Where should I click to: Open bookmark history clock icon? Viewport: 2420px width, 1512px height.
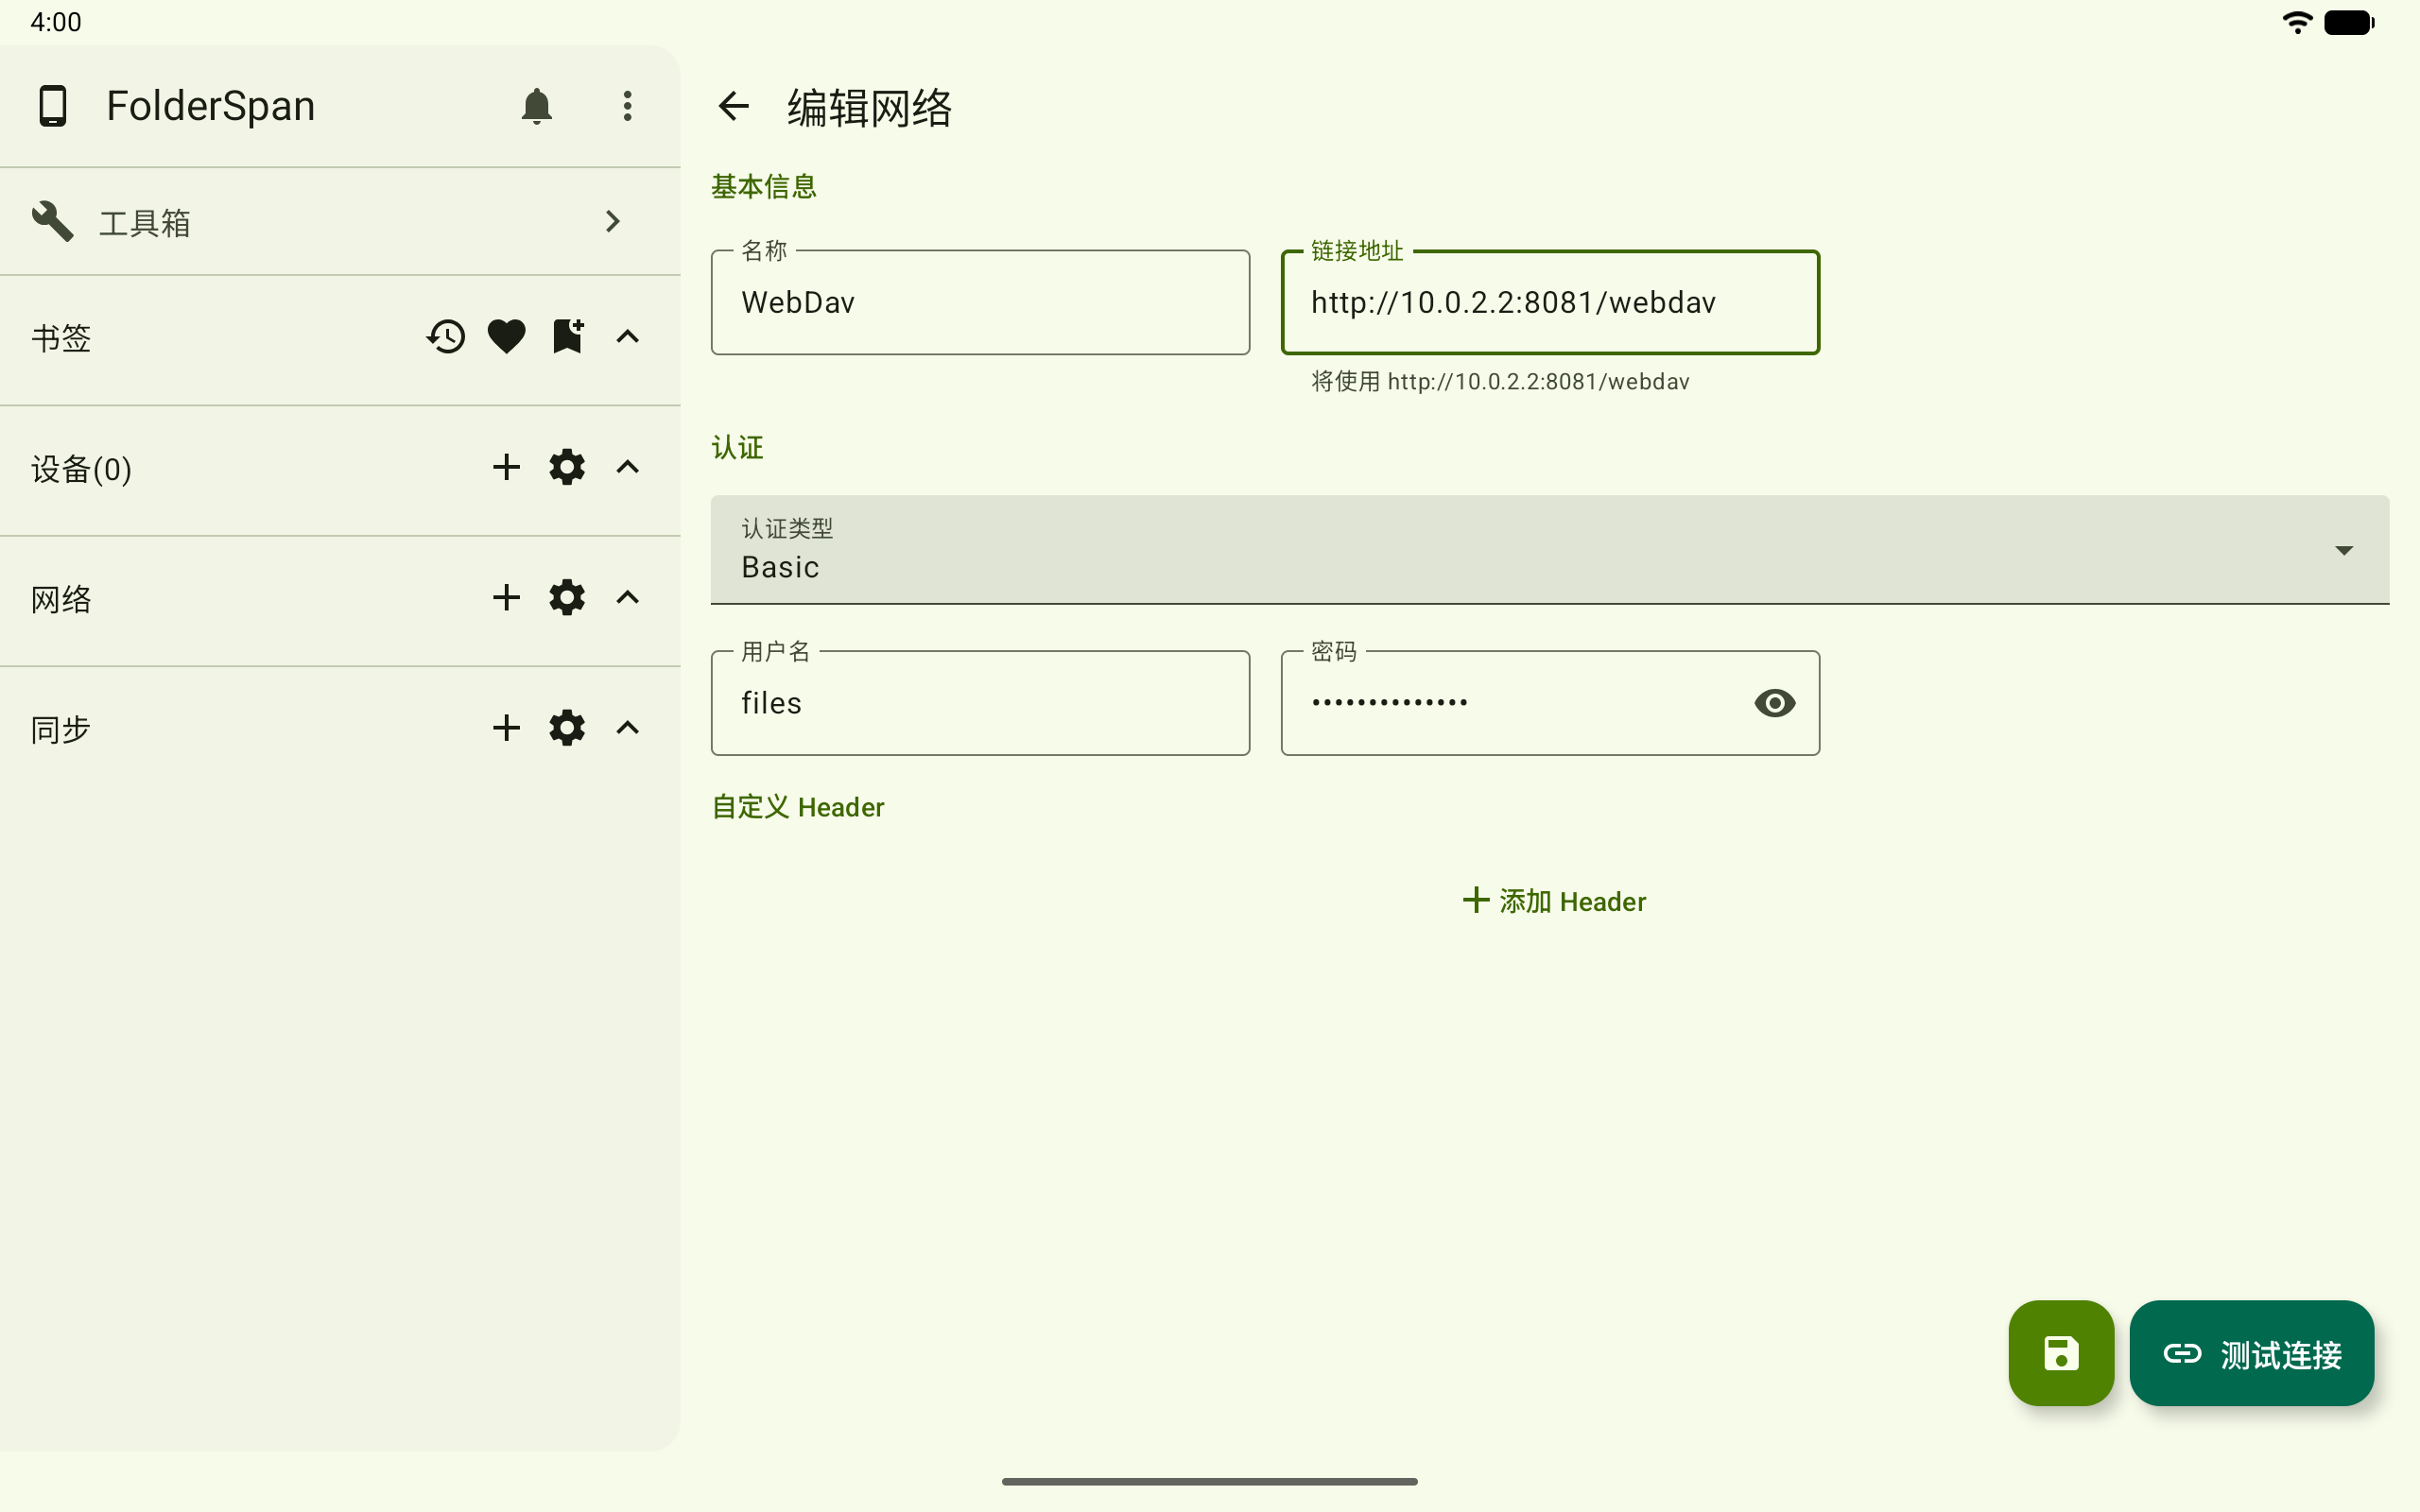446,337
